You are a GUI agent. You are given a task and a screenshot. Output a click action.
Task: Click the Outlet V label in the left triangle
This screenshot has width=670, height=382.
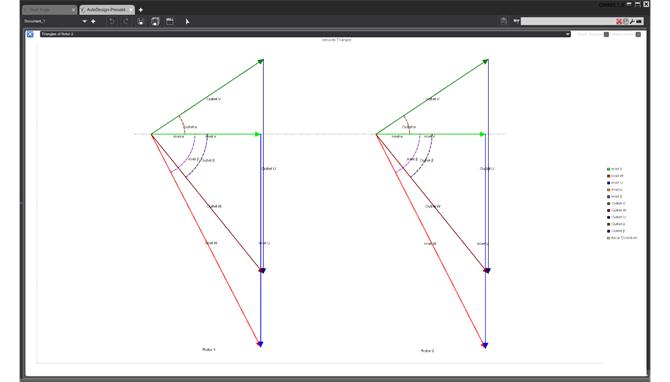[214, 99]
